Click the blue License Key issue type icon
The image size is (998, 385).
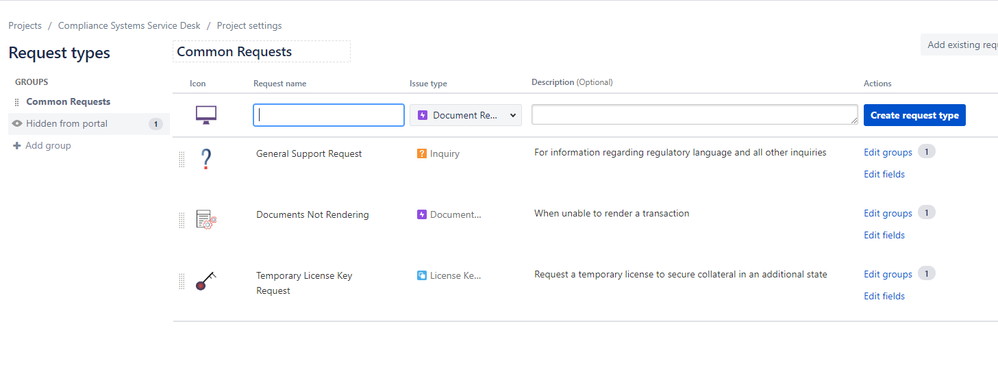(421, 276)
